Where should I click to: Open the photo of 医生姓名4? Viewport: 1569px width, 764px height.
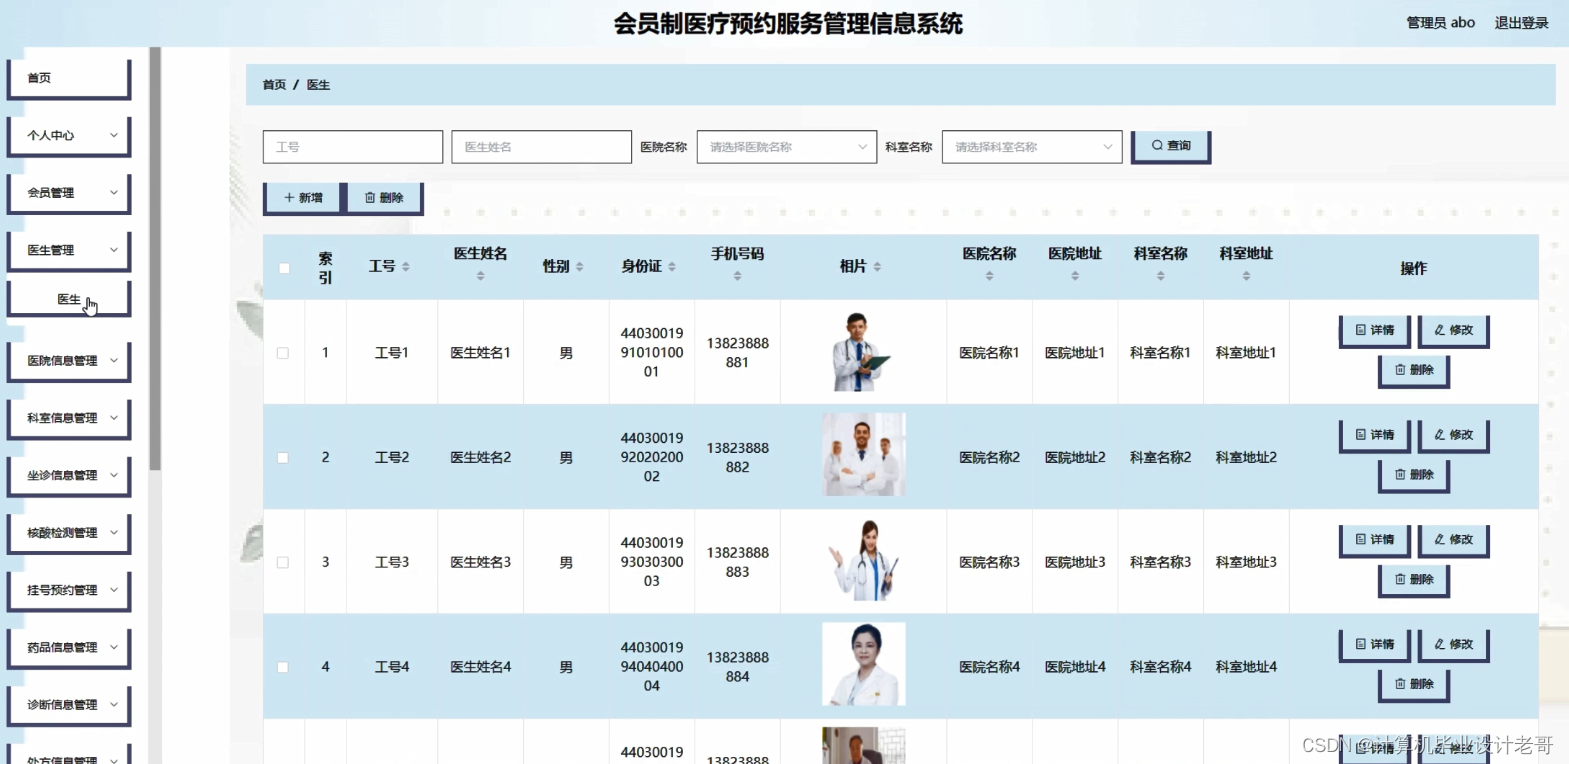pos(863,665)
